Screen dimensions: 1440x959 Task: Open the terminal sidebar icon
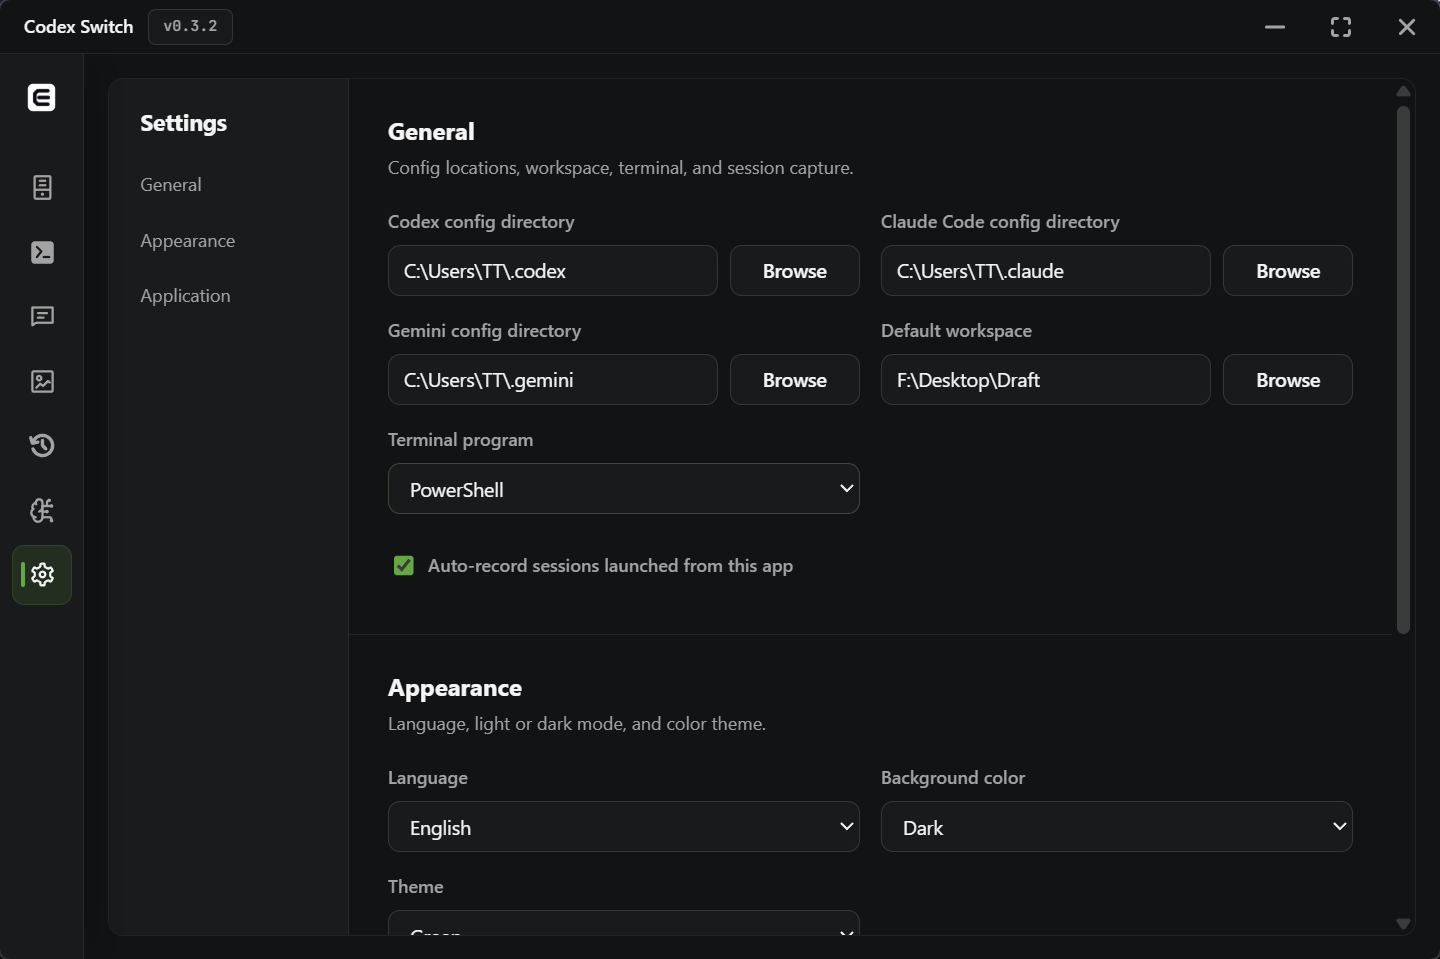[x=42, y=252]
